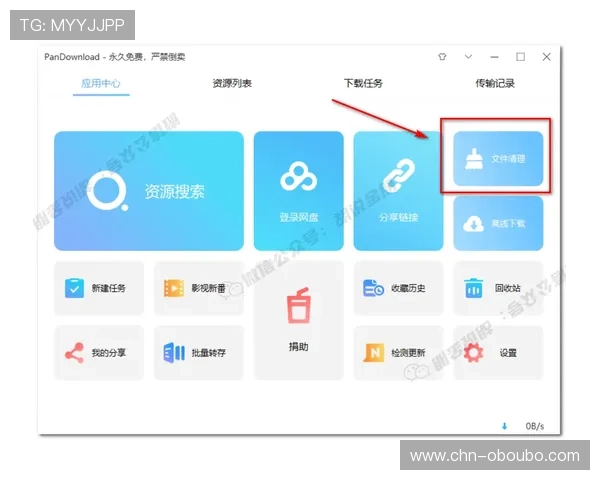Maximize the PanDownload window
This screenshot has width=600, height=480.
pyautogui.click(x=520, y=57)
